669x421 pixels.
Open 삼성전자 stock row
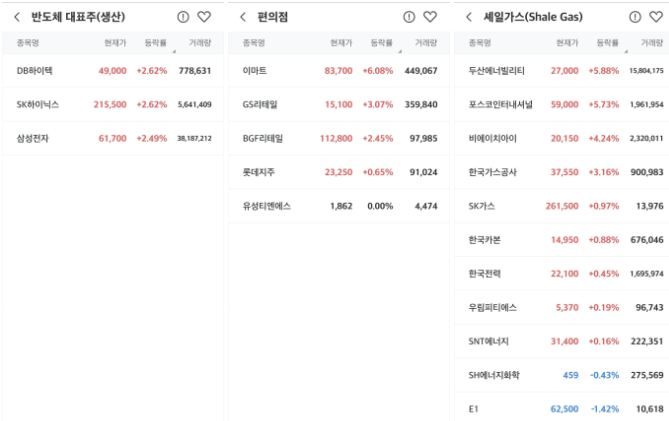[113, 138]
